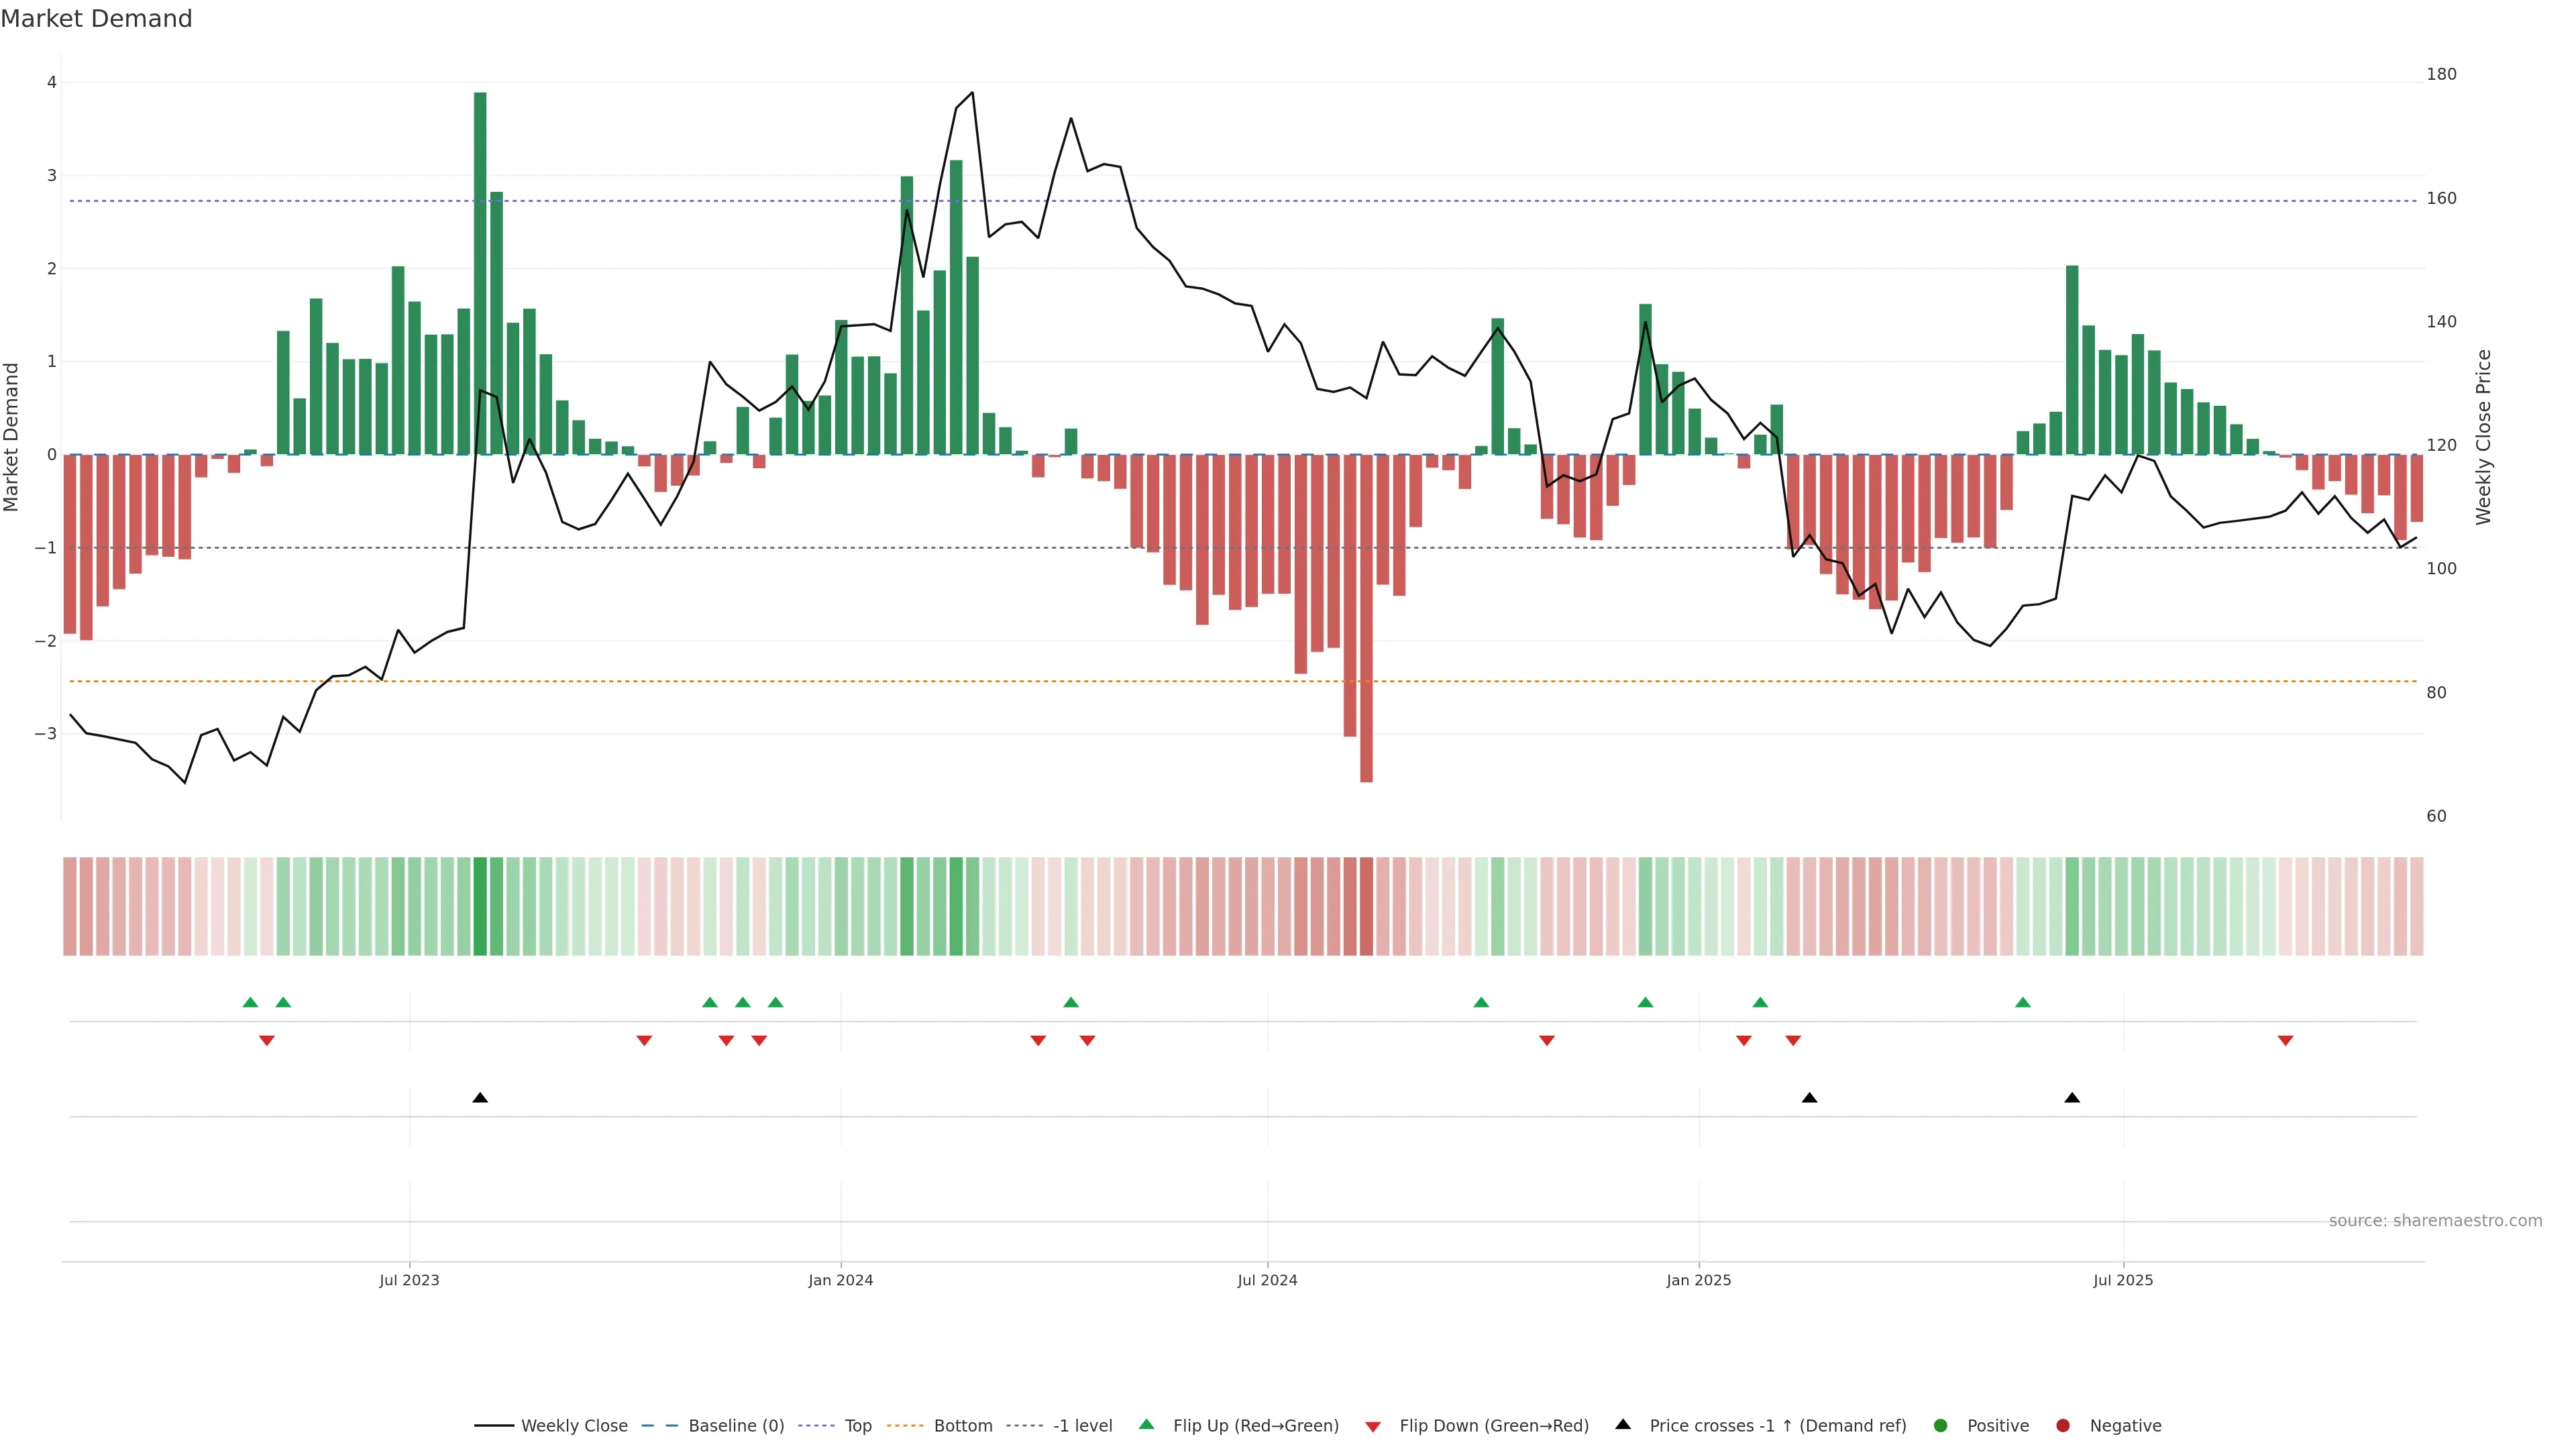The width and height of the screenshot is (2576, 1449).
Task: Click the last red flip-down marker
Action: 2285,1041
